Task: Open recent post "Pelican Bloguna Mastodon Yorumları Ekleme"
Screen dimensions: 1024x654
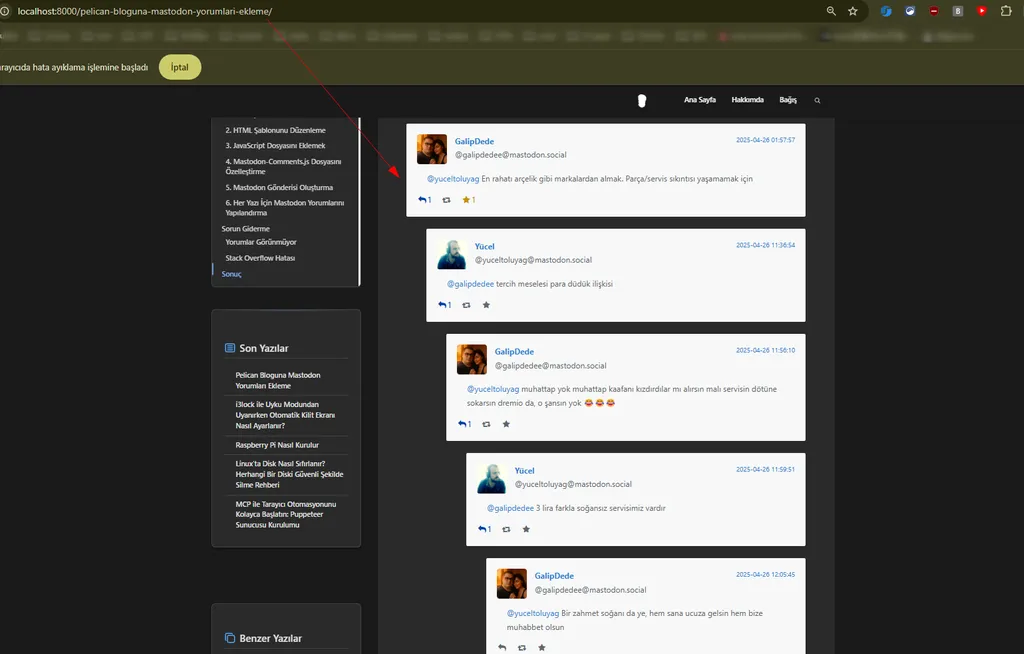Action: [x=278, y=380]
